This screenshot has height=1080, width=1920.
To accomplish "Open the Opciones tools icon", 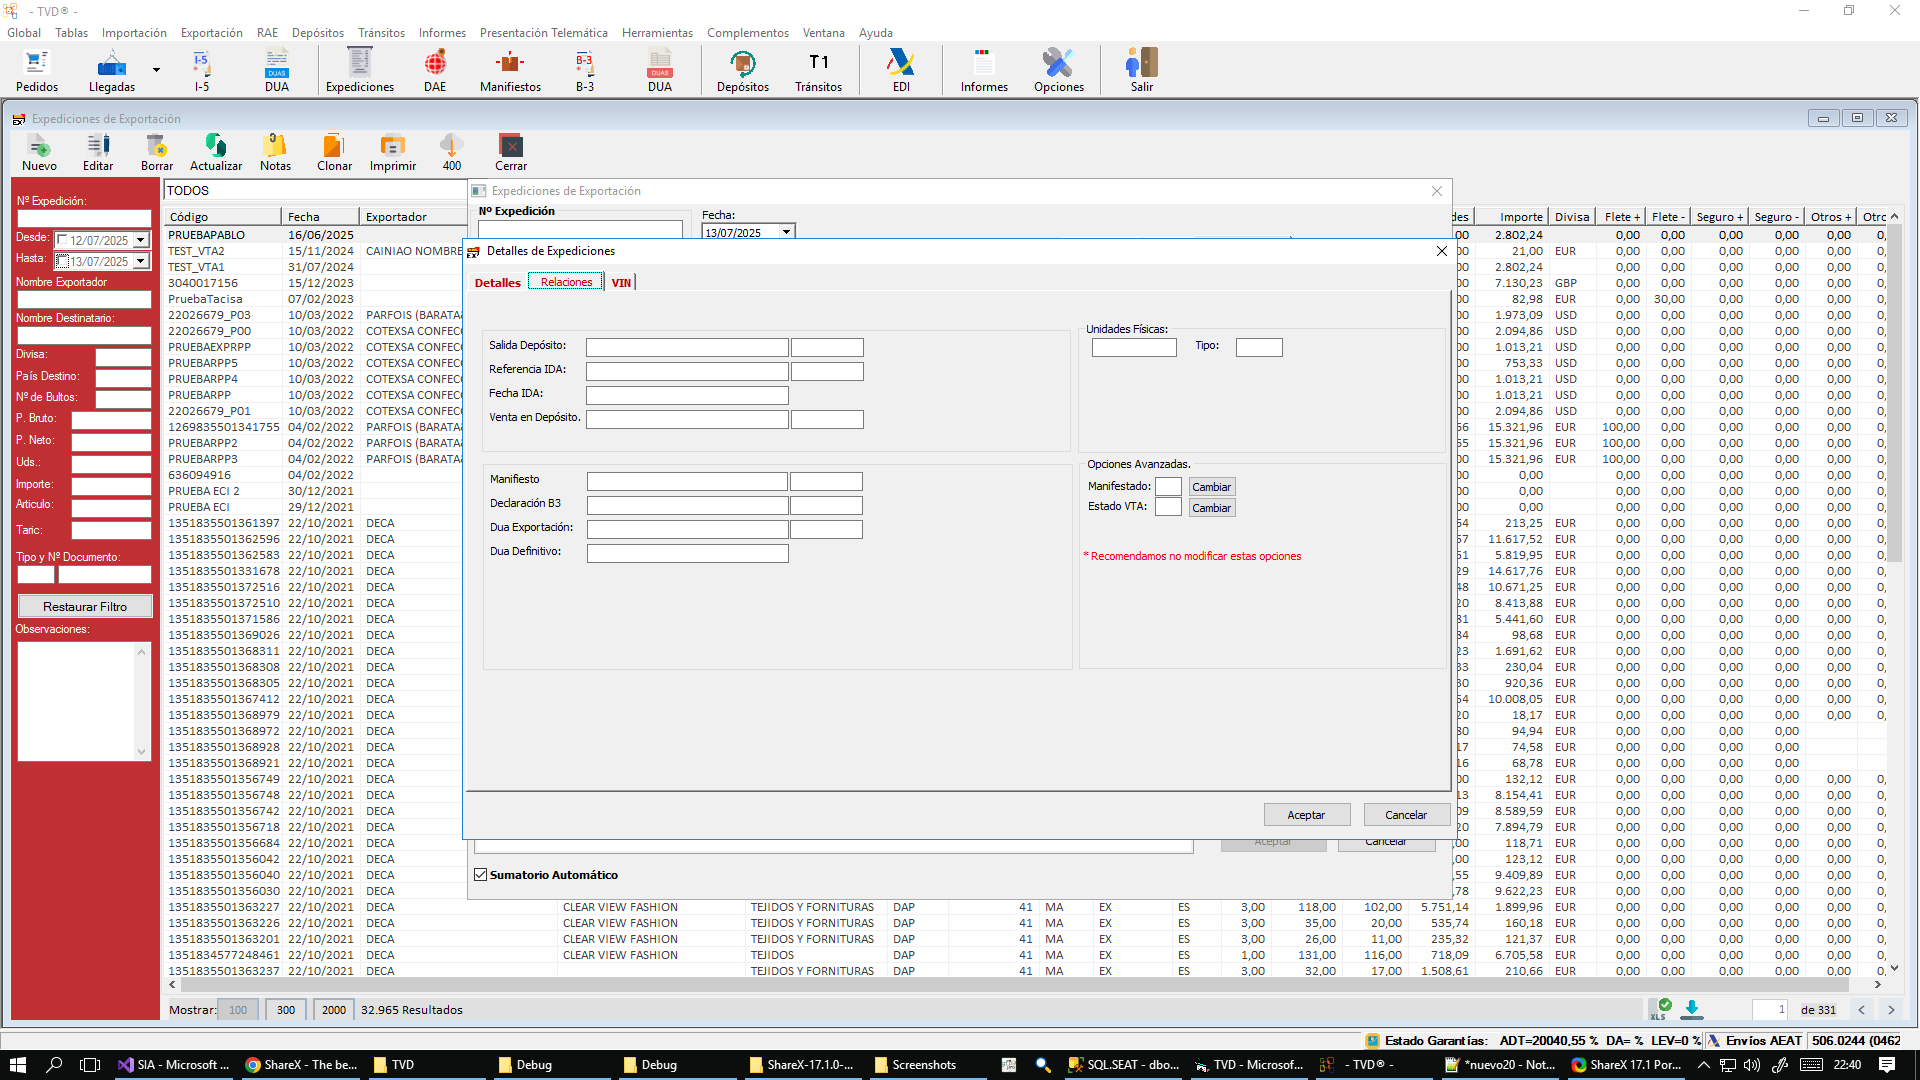I will [1058, 64].
